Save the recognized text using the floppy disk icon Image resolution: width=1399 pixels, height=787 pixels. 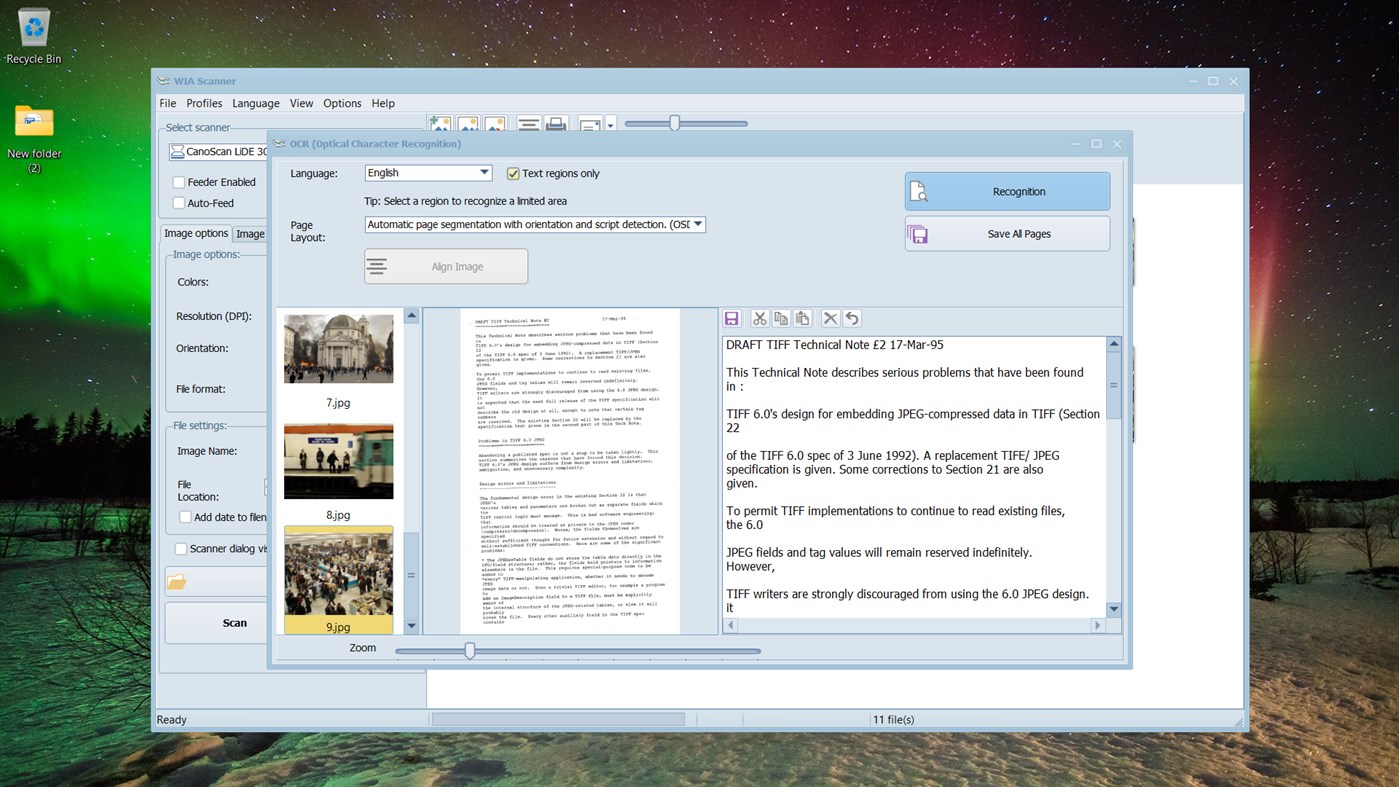[731, 318]
